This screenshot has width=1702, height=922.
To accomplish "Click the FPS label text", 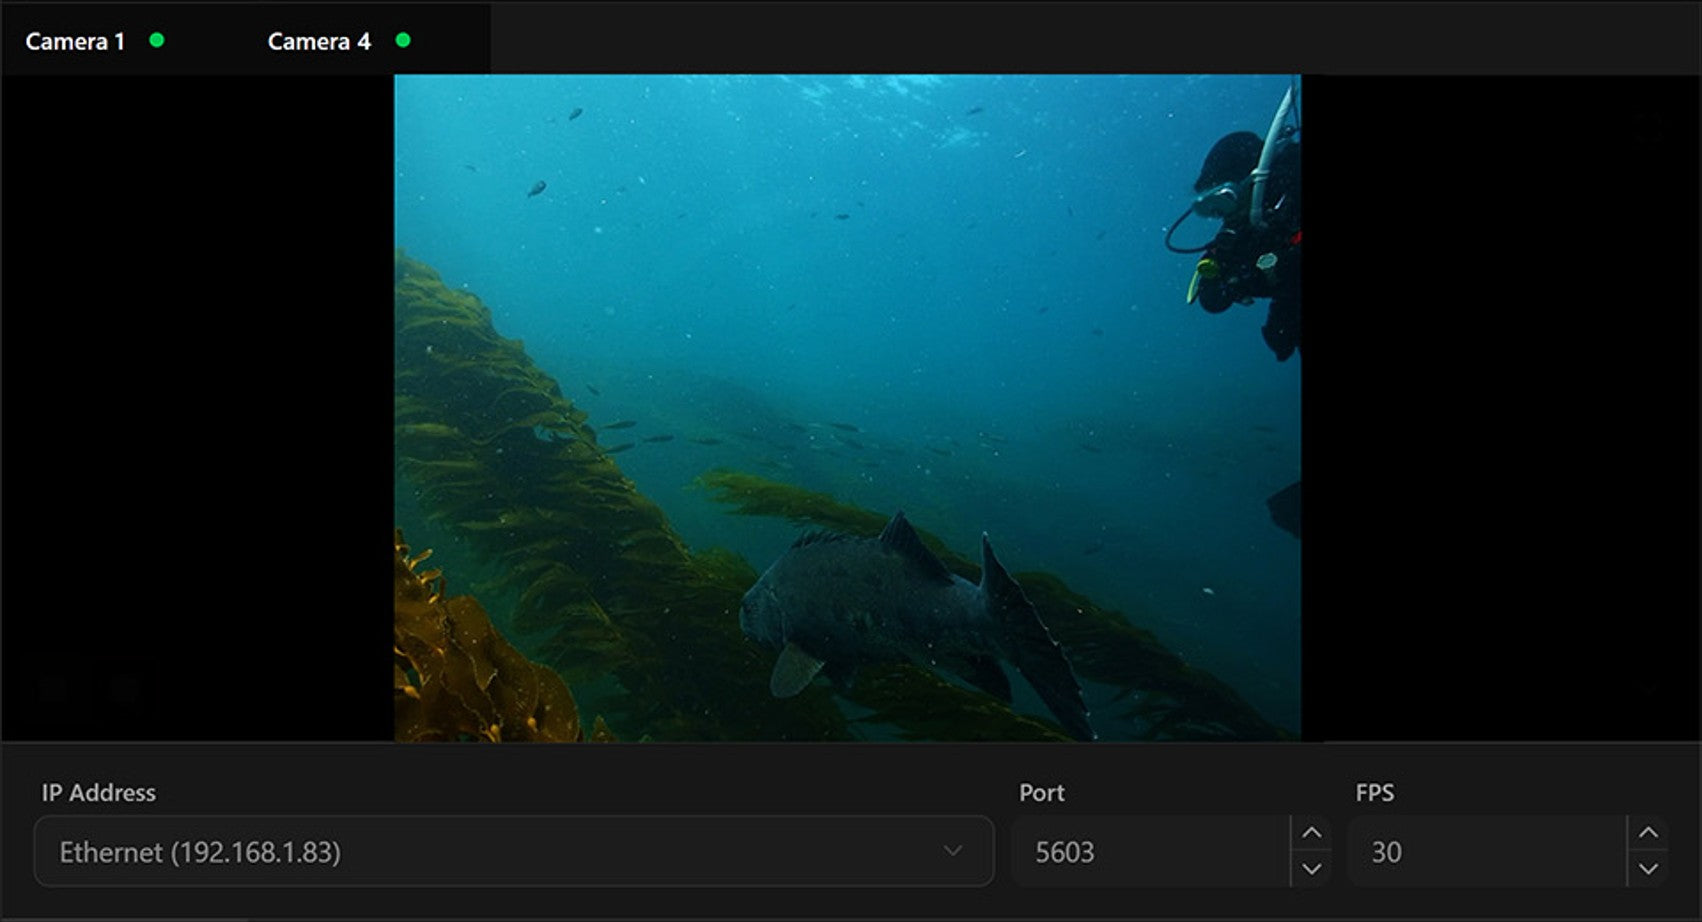I will (x=1374, y=793).
